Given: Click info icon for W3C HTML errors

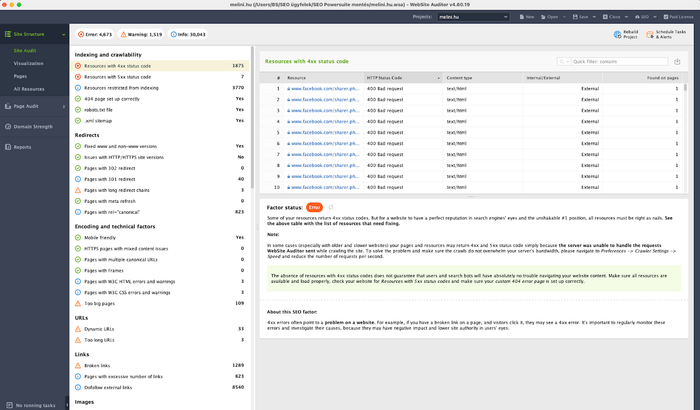Looking at the screenshot, I should [78, 281].
